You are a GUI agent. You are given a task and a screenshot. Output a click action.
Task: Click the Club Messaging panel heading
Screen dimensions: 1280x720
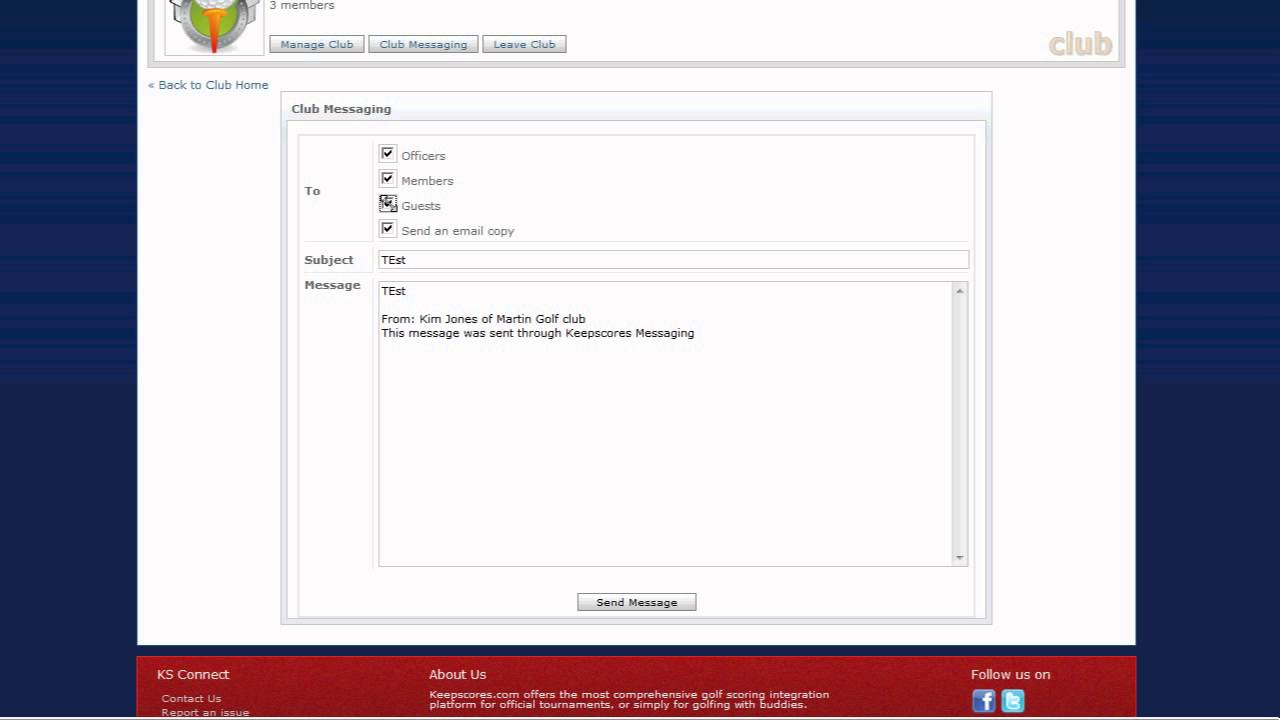[341, 109]
